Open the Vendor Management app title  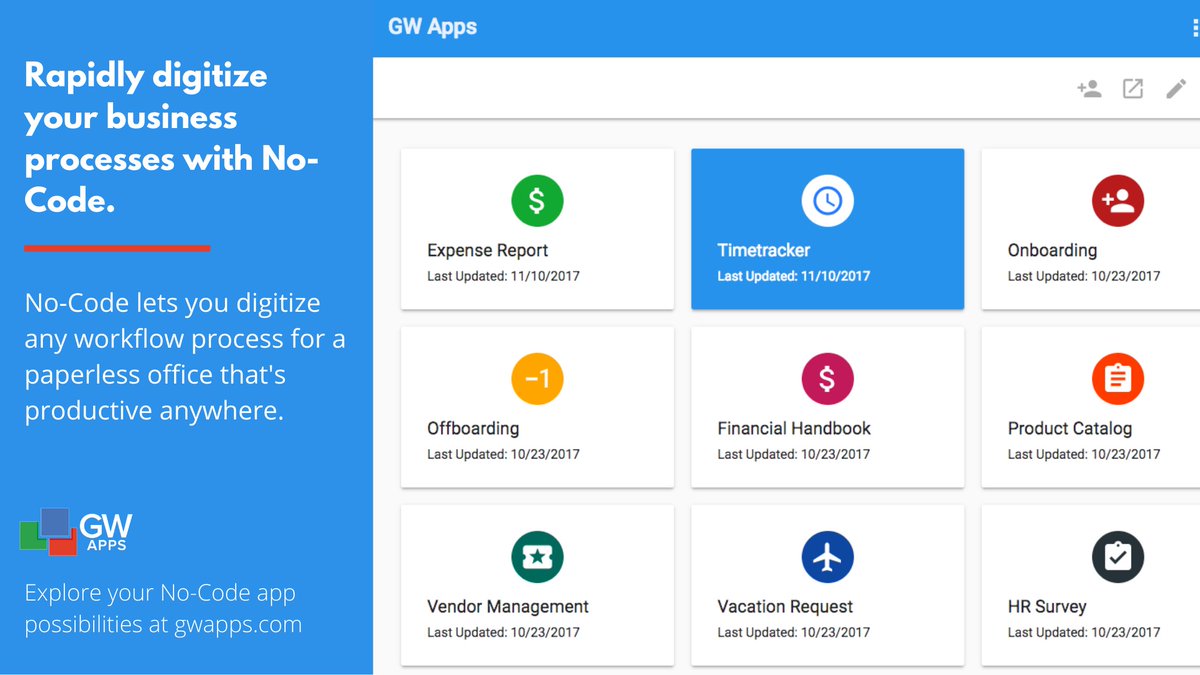(508, 606)
